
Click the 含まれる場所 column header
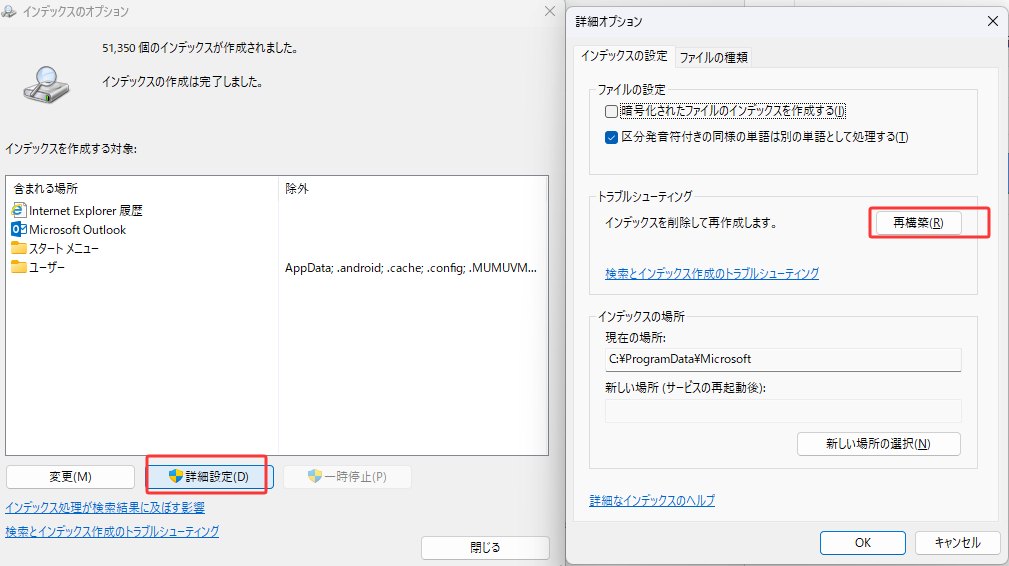point(46,188)
